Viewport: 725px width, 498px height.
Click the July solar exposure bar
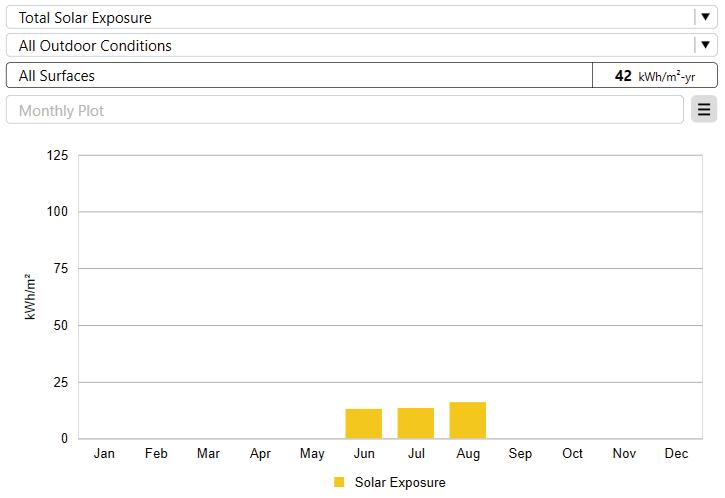tap(416, 423)
